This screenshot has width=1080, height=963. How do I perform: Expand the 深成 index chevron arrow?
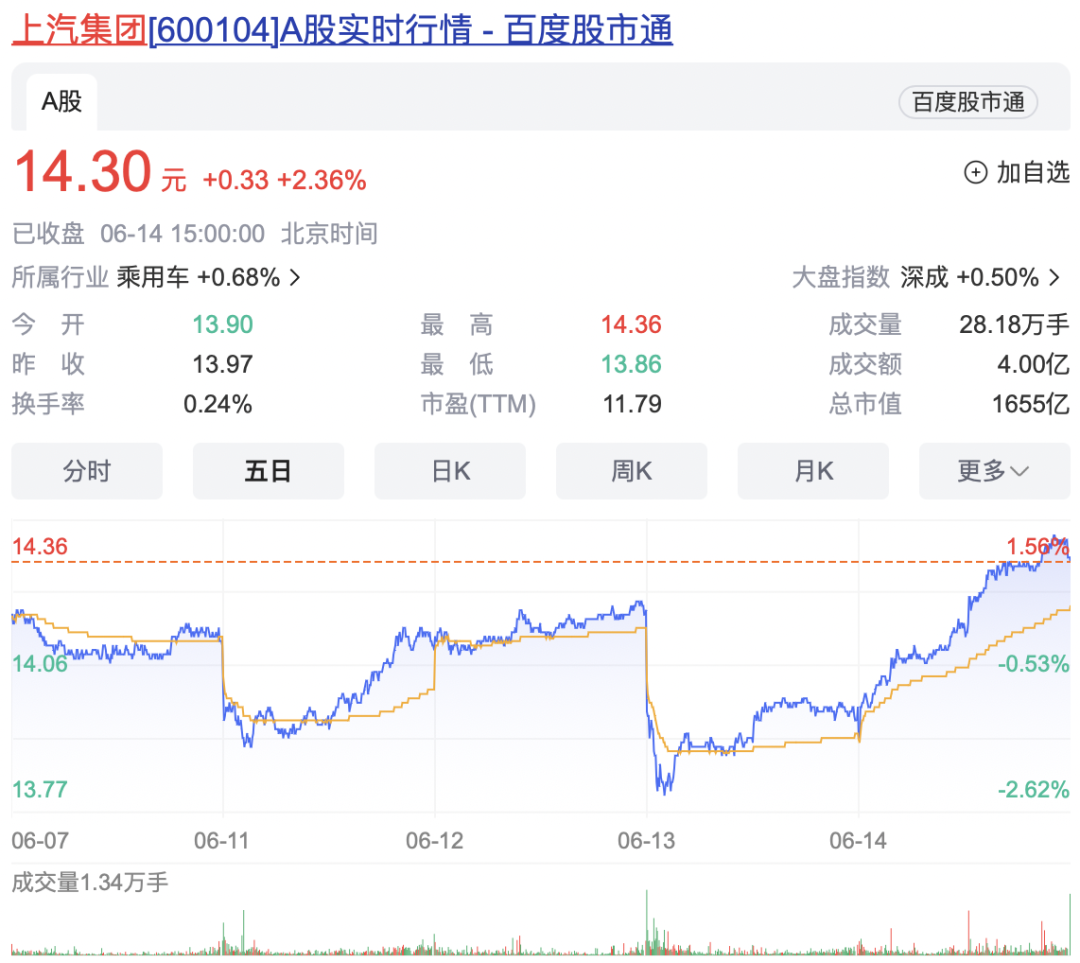click(x=1055, y=278)
